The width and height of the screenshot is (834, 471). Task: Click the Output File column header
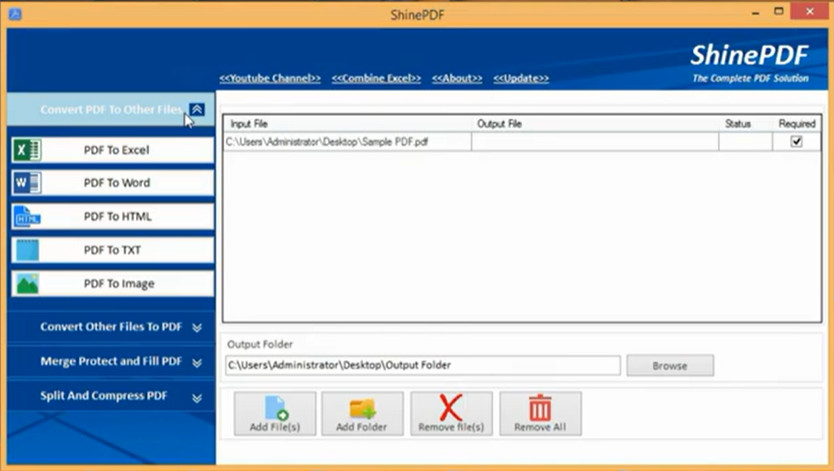[595, 124]
